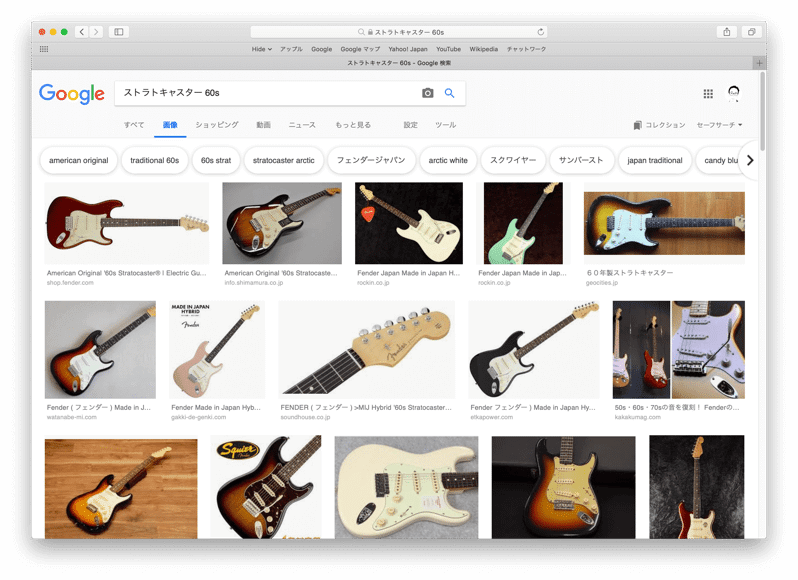Screen dimensions: 798x580
Task: Switch to the すべて tab
Action: 134,125
